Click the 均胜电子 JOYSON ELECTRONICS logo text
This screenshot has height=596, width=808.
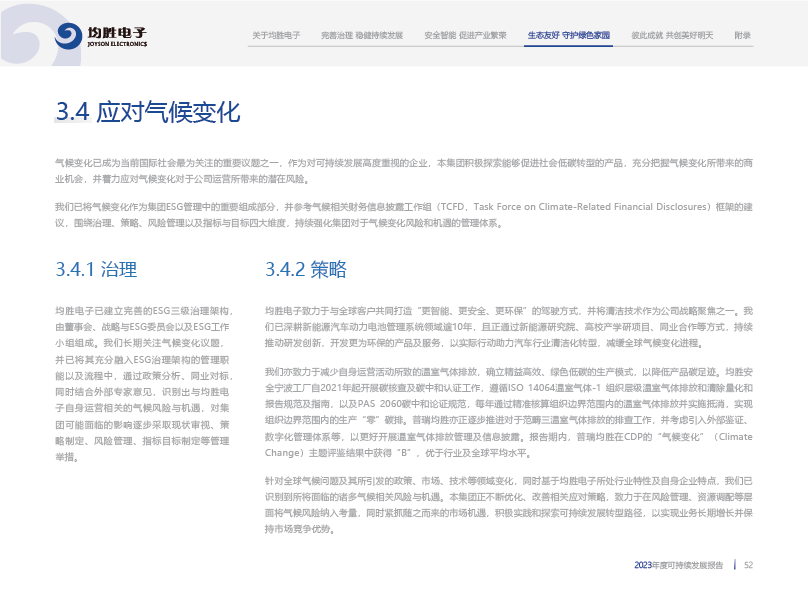[x=116, y=36]
